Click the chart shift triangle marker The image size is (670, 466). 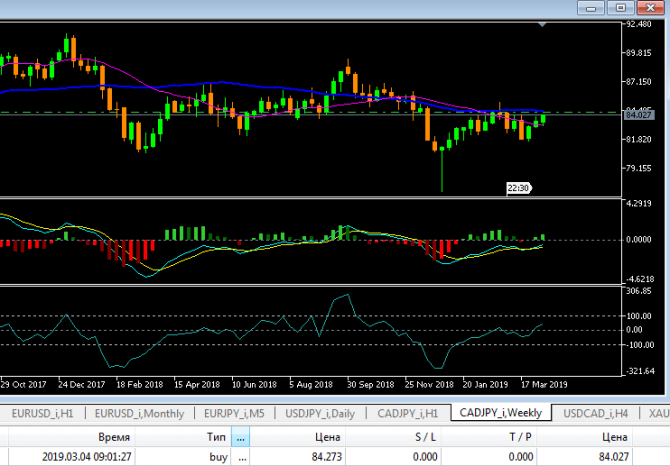[x=542, y=25]
